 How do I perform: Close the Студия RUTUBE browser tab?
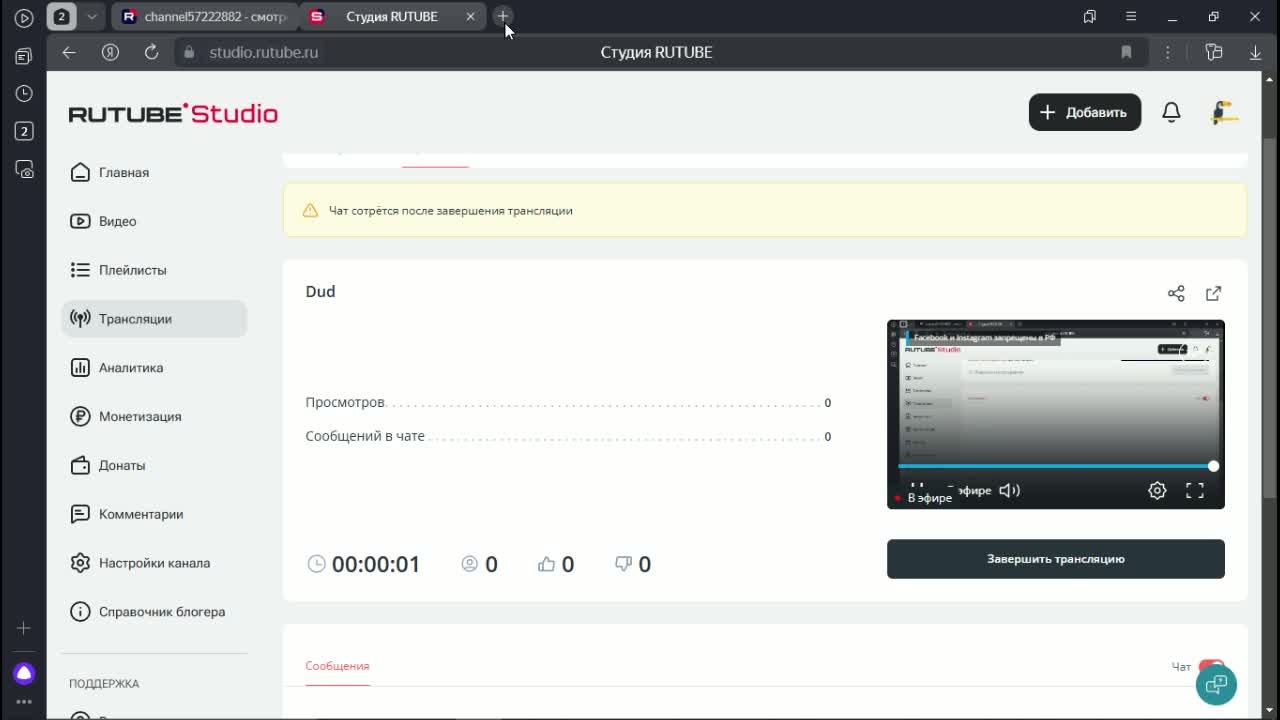coord(471,16)
